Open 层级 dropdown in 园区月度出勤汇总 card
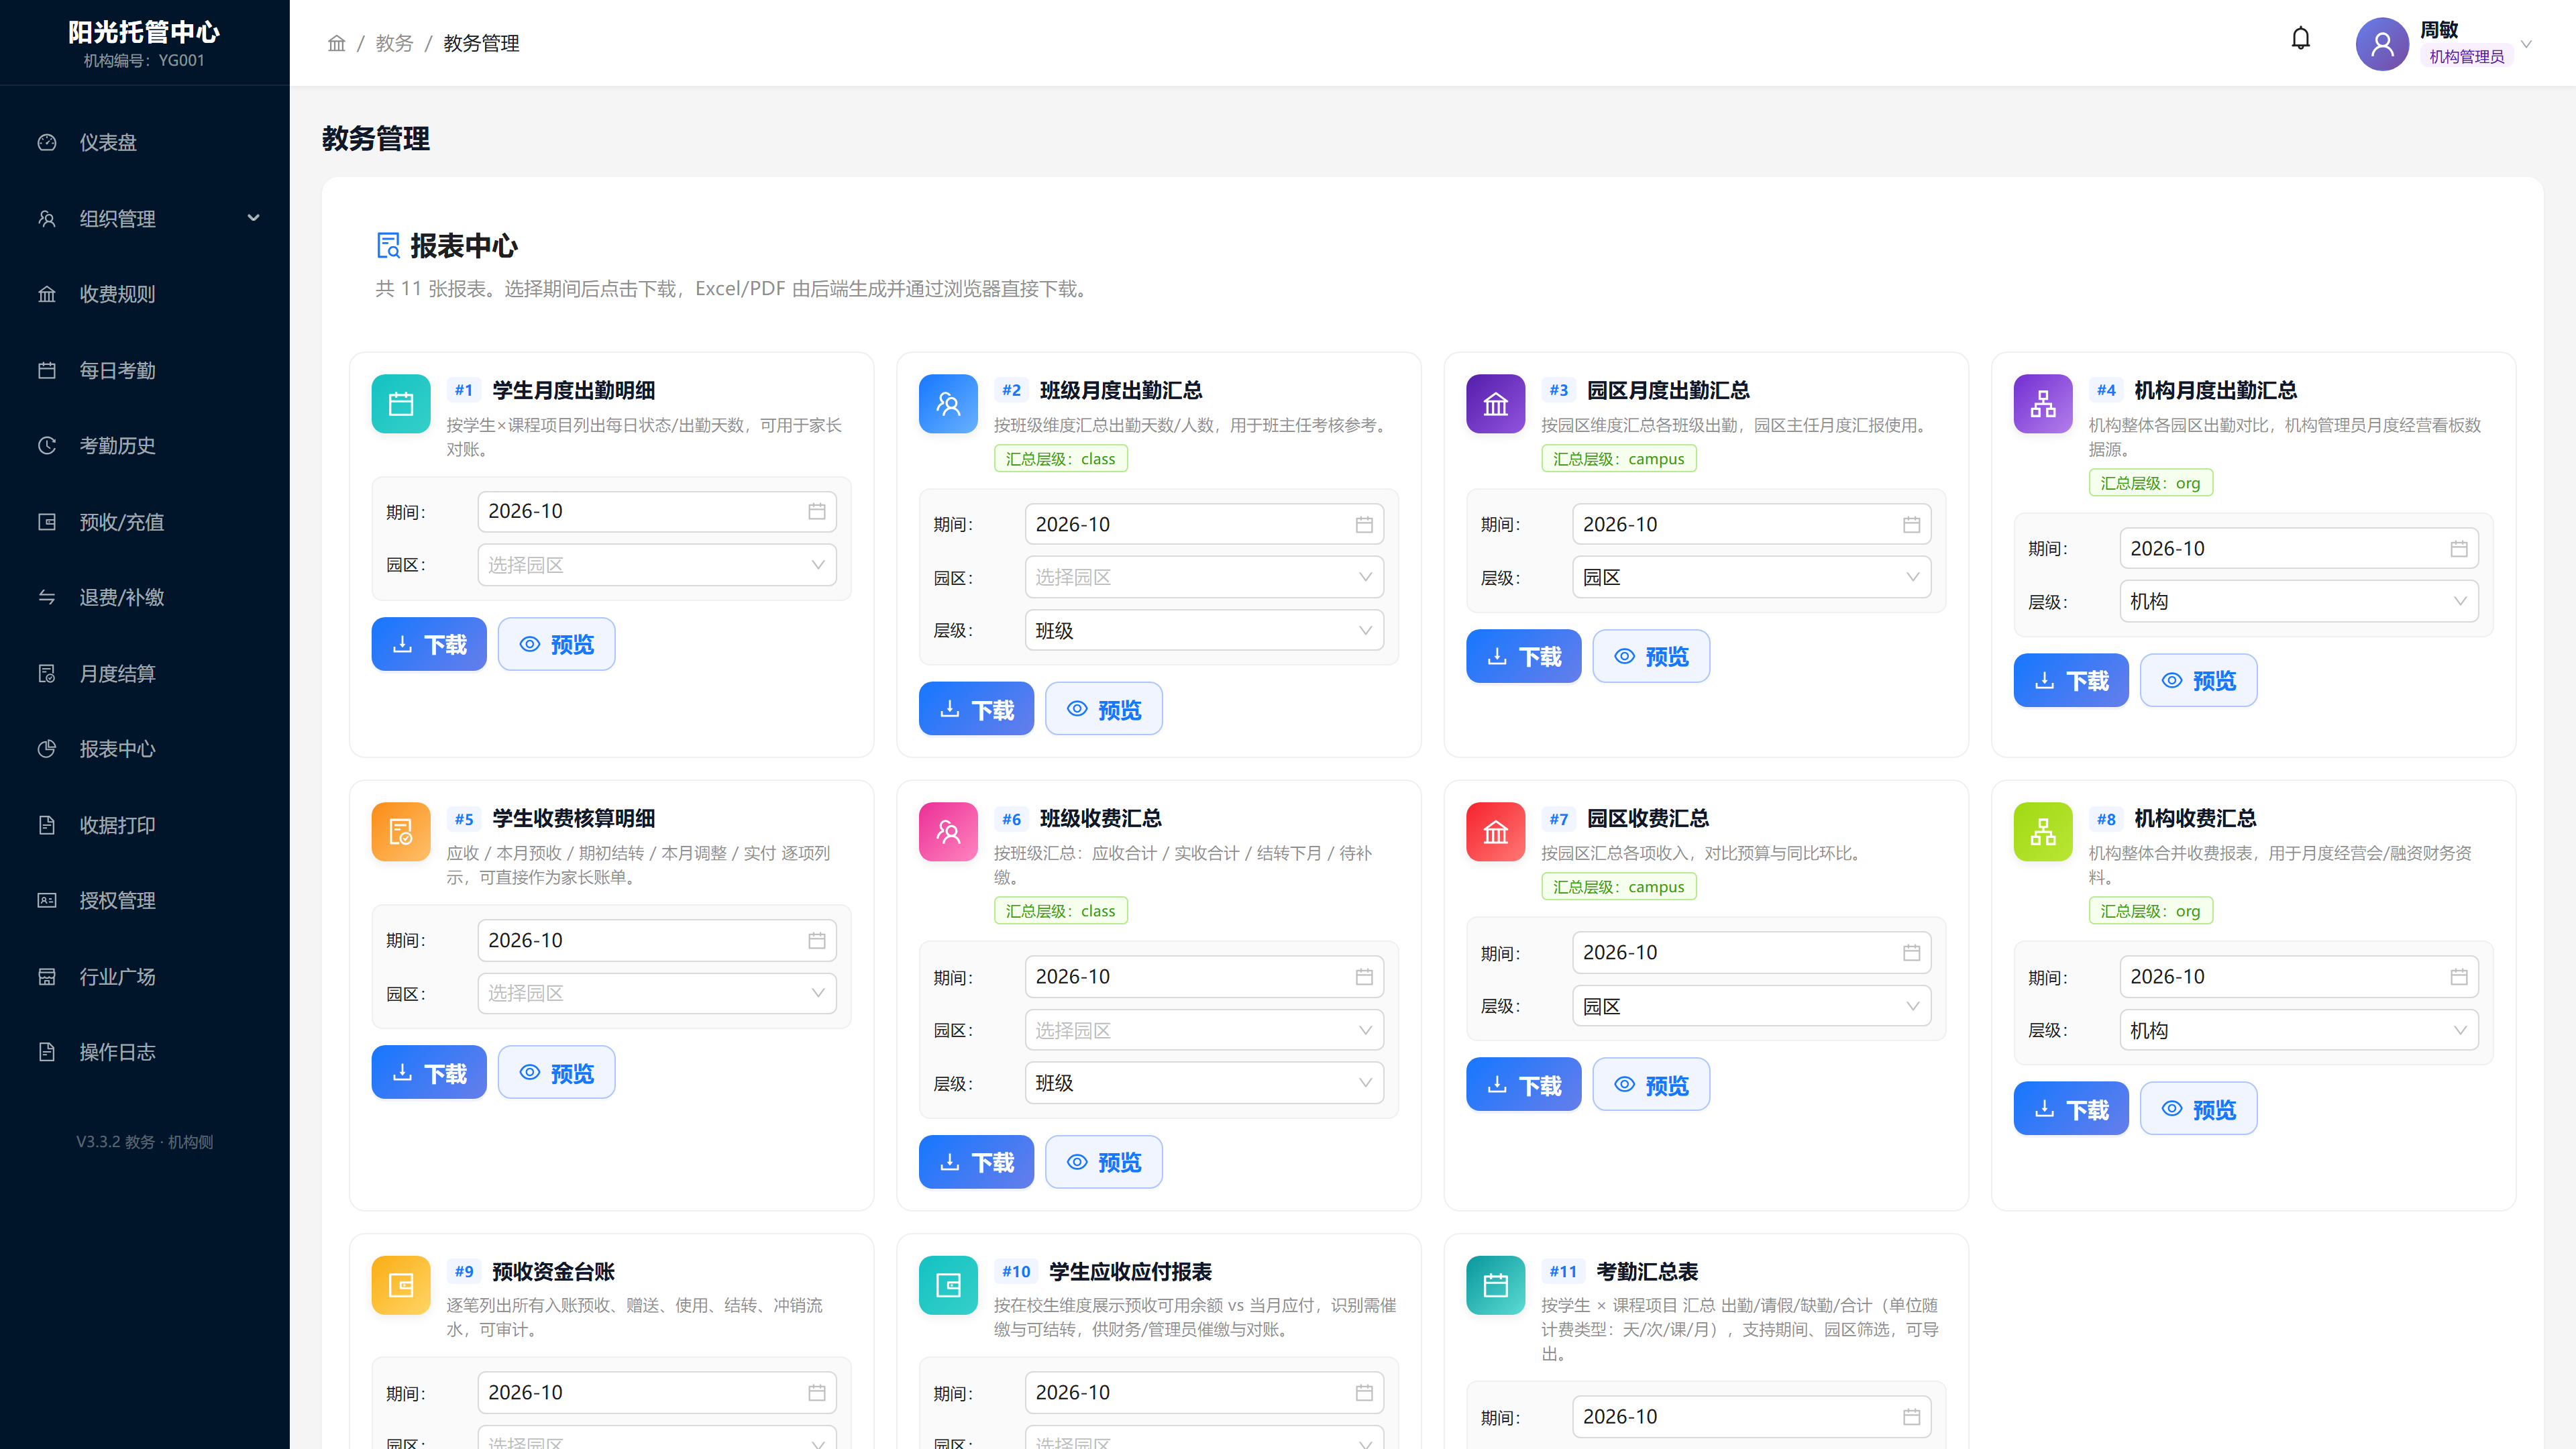Screen dimensions: 2576x1449 tap(1751, 577)
